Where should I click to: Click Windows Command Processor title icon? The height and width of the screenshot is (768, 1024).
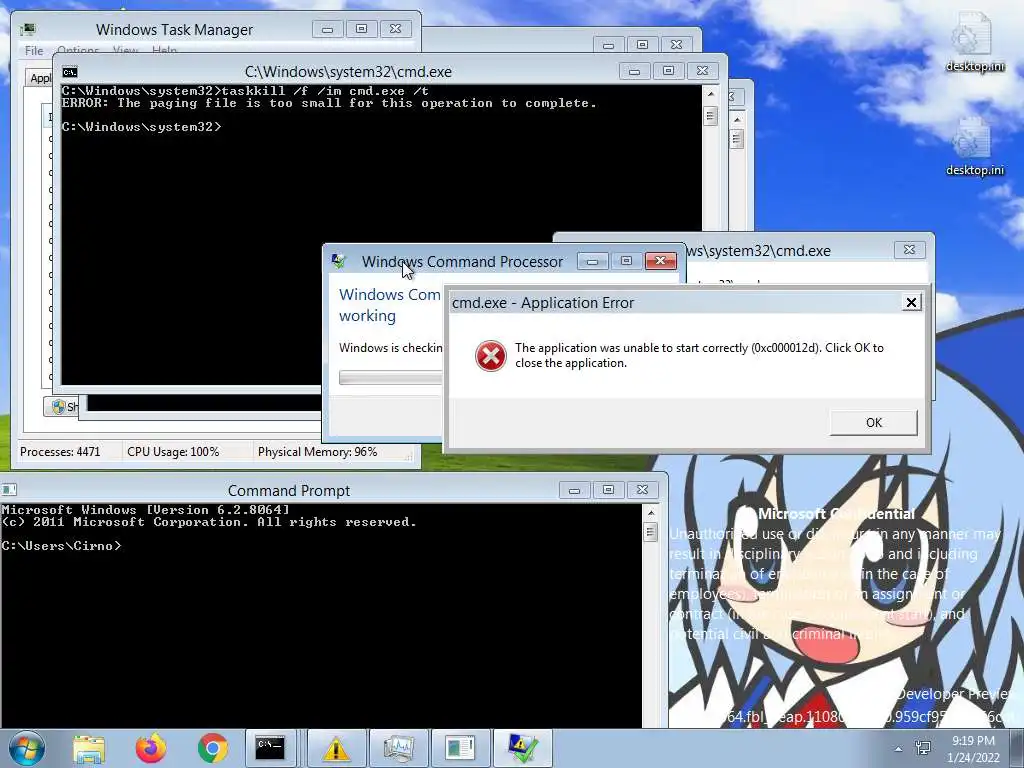click(x=338, y=261)
